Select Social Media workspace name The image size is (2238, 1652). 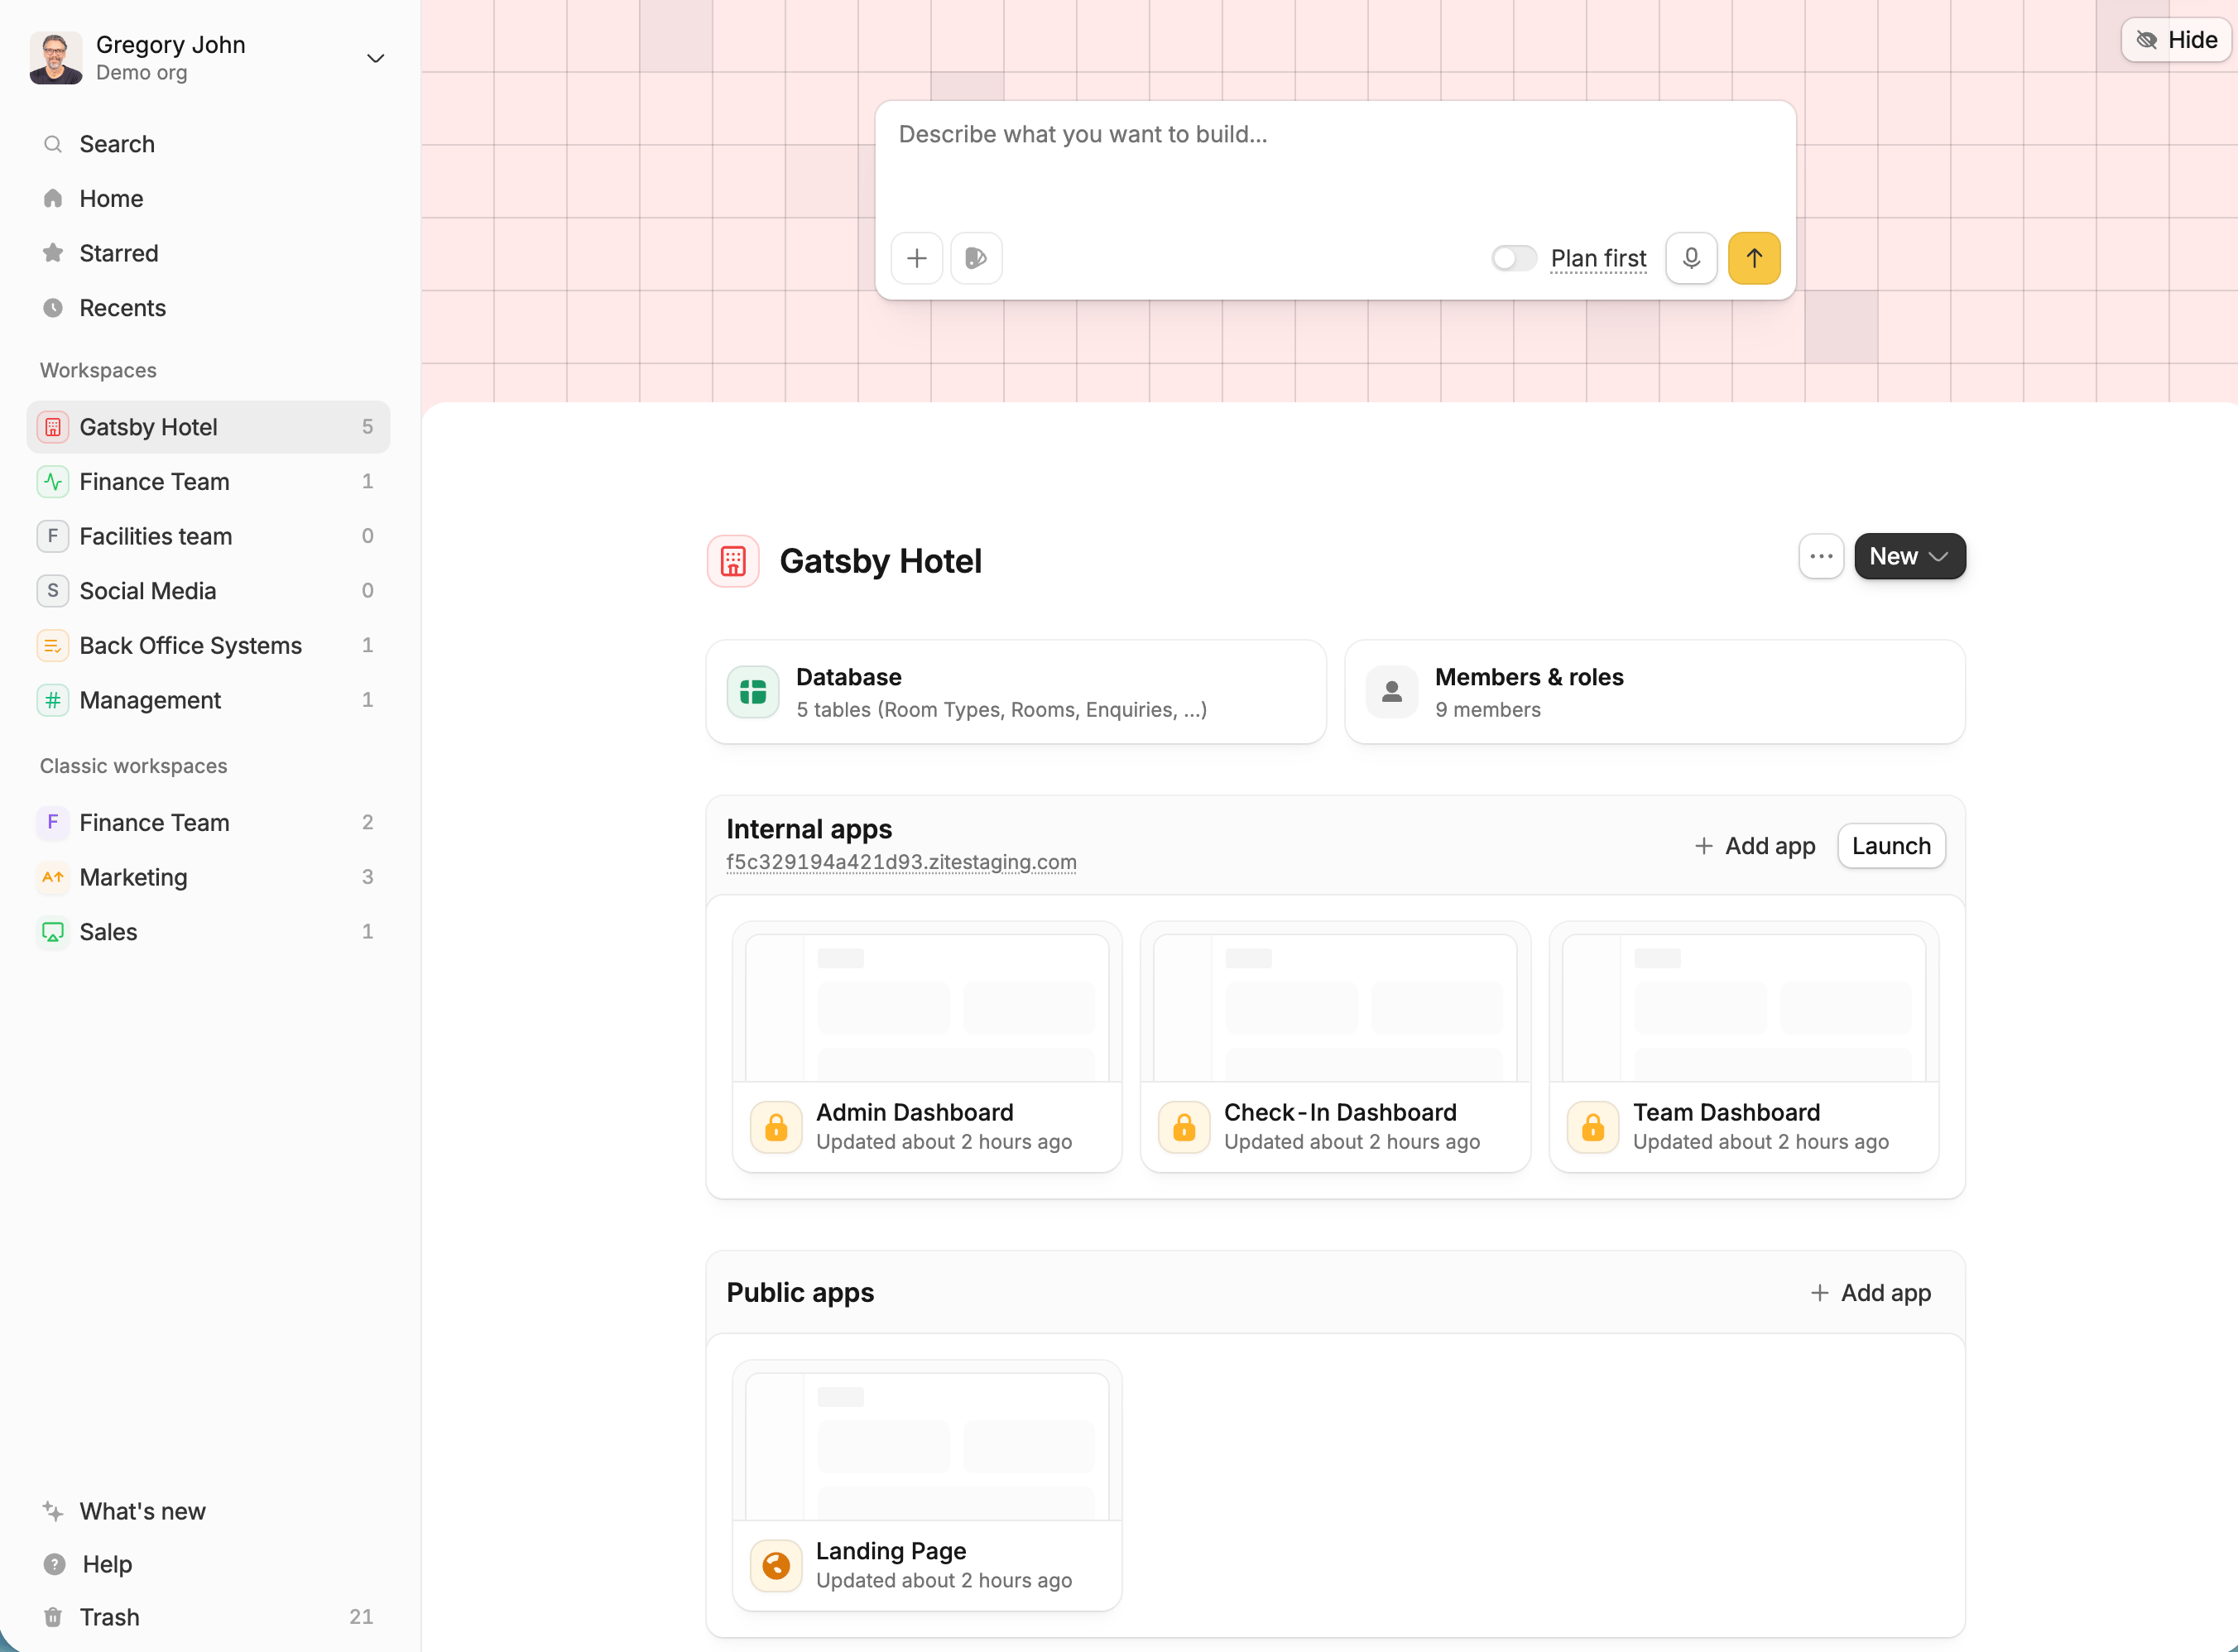click(x=147, y=591)
